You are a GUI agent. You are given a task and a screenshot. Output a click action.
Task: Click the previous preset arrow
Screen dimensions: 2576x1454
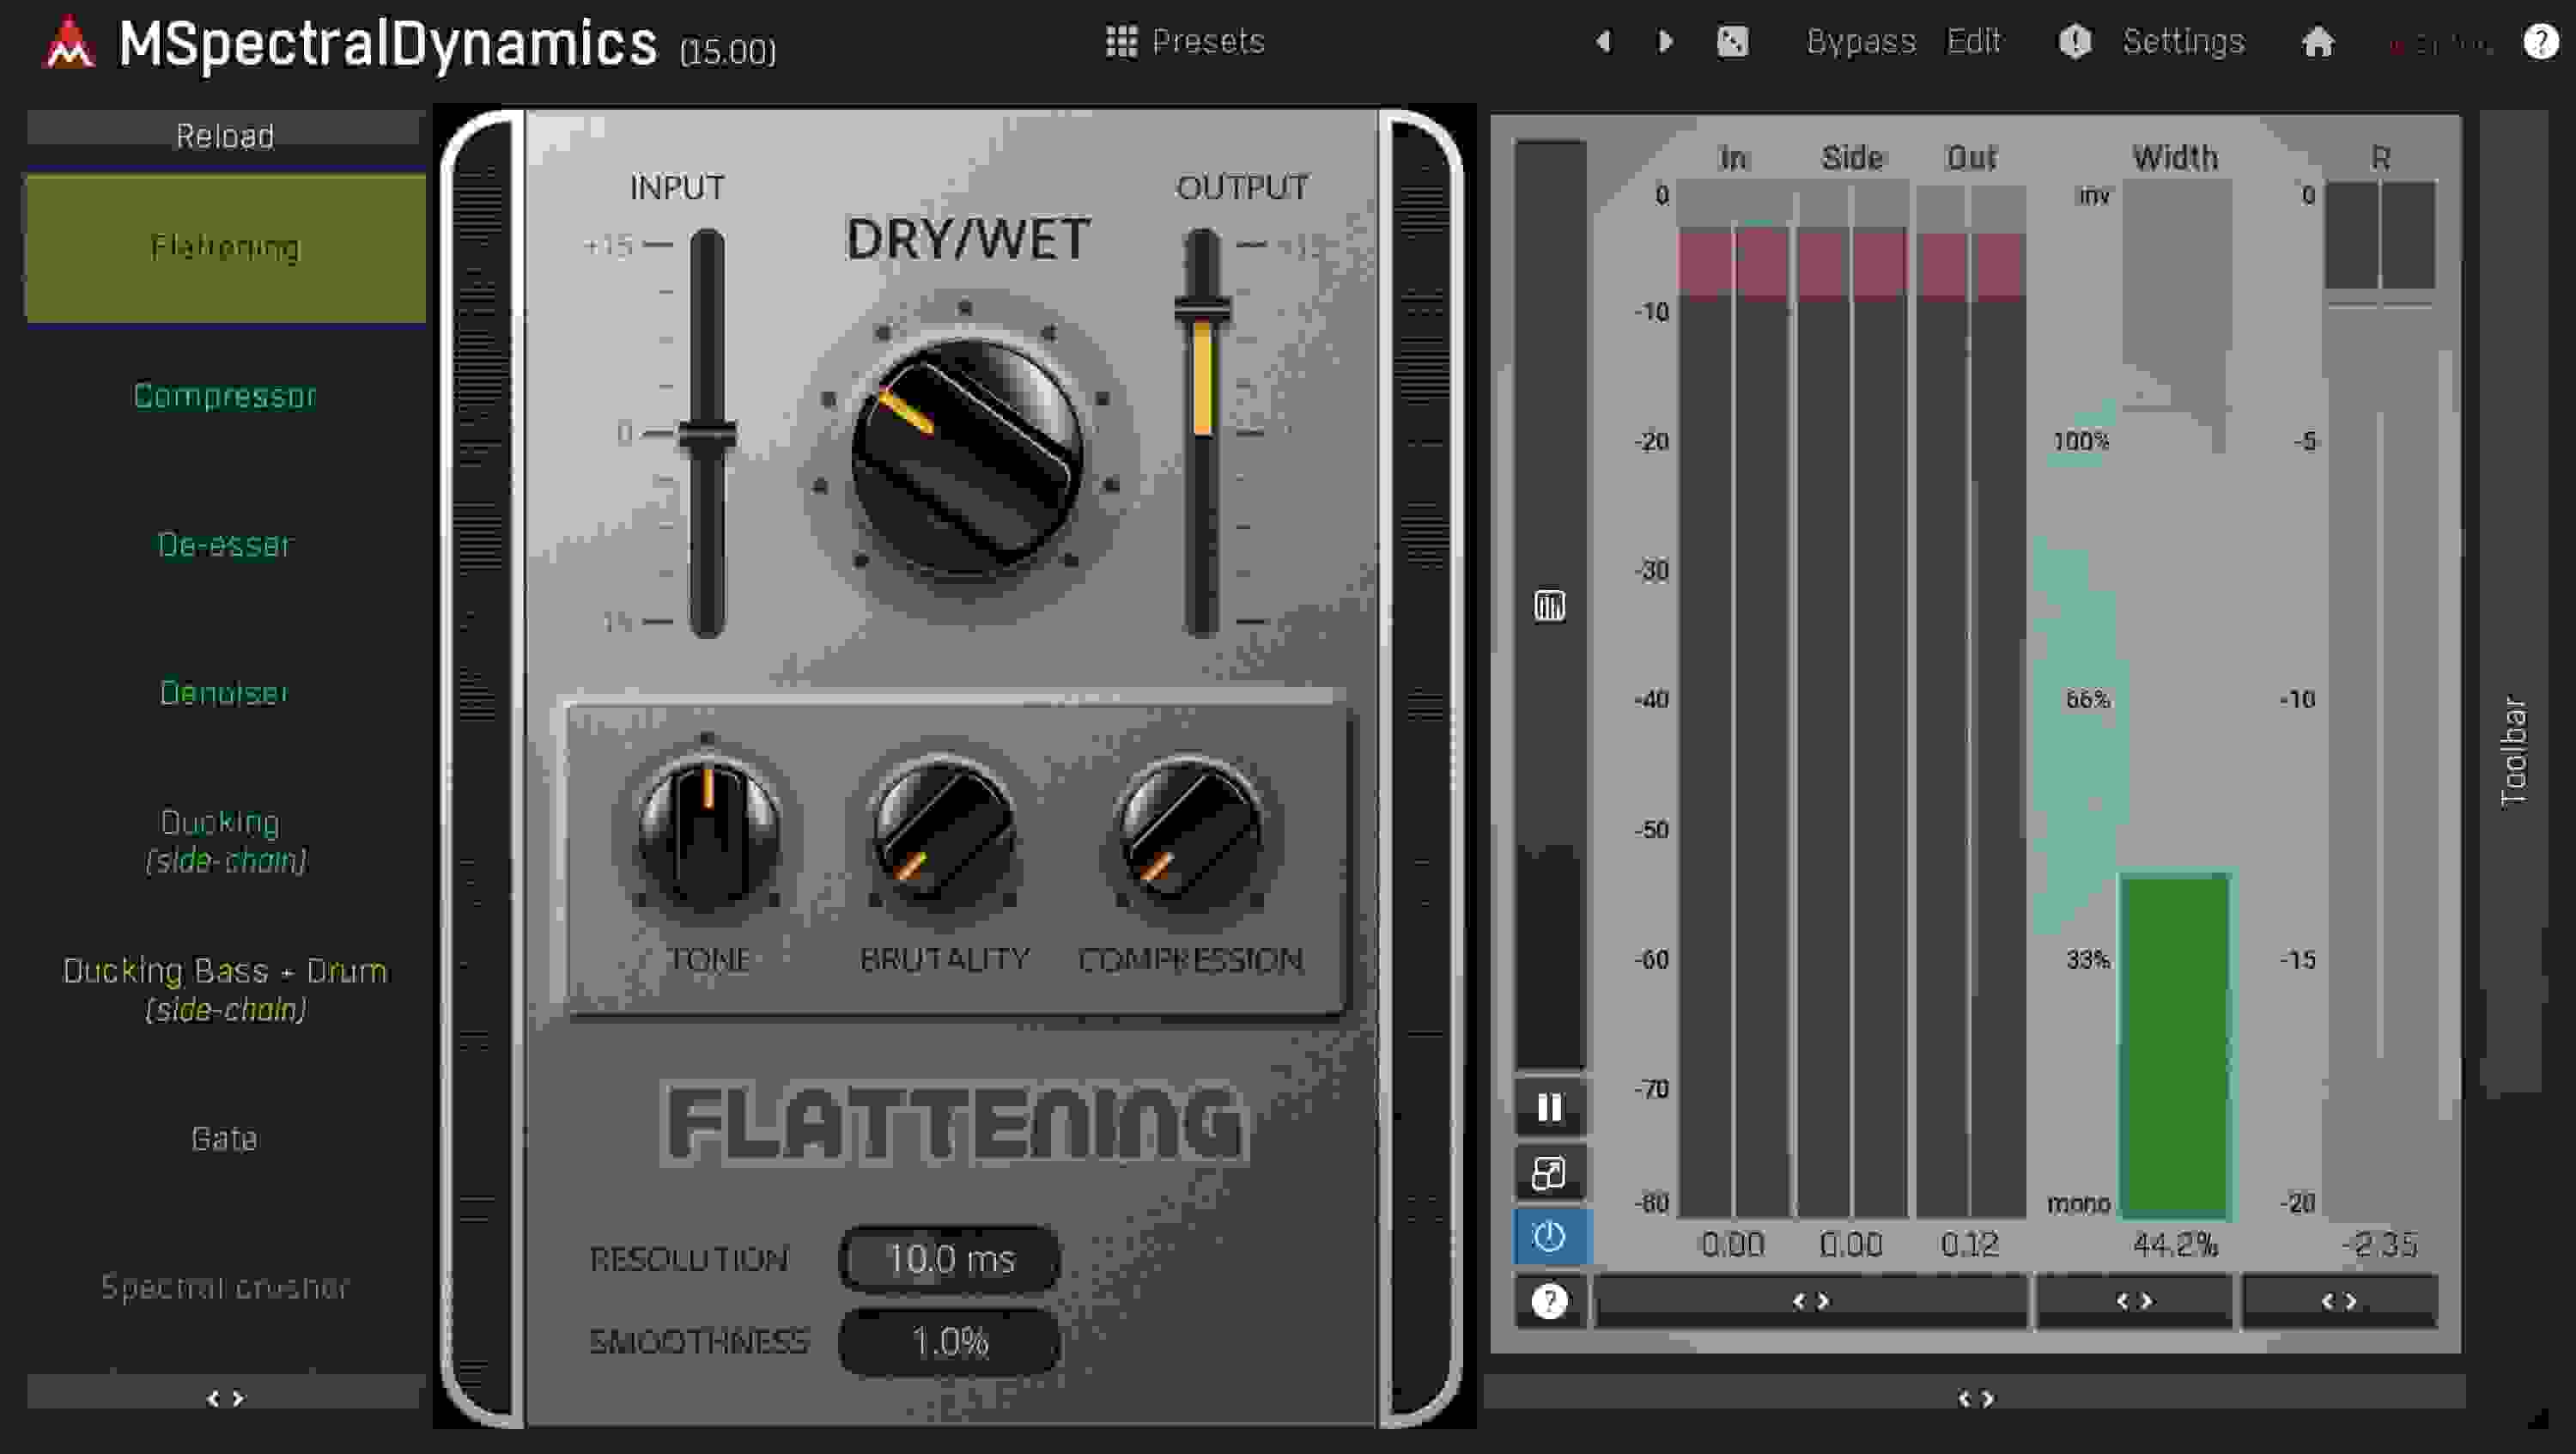point(1604,42)
